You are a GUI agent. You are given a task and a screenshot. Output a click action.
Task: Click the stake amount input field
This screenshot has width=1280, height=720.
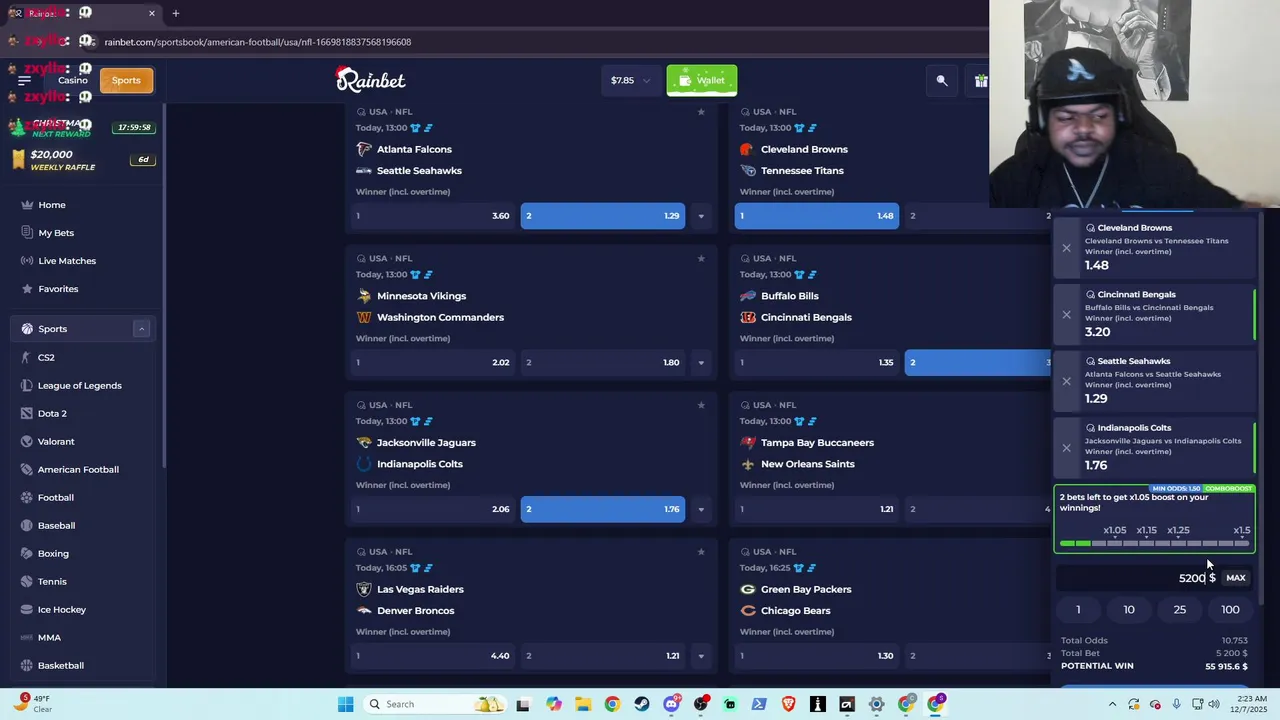(1138, 578)
